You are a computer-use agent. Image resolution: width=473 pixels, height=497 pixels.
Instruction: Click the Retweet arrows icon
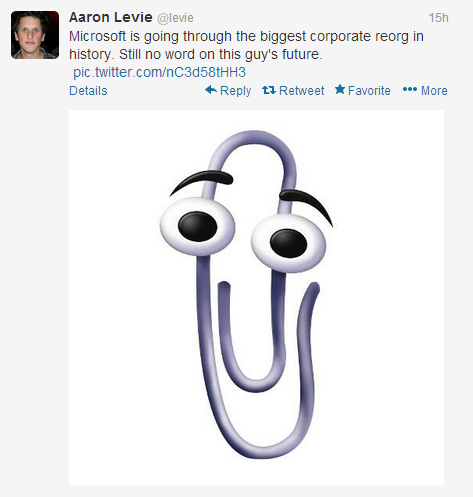coord(269,90)
